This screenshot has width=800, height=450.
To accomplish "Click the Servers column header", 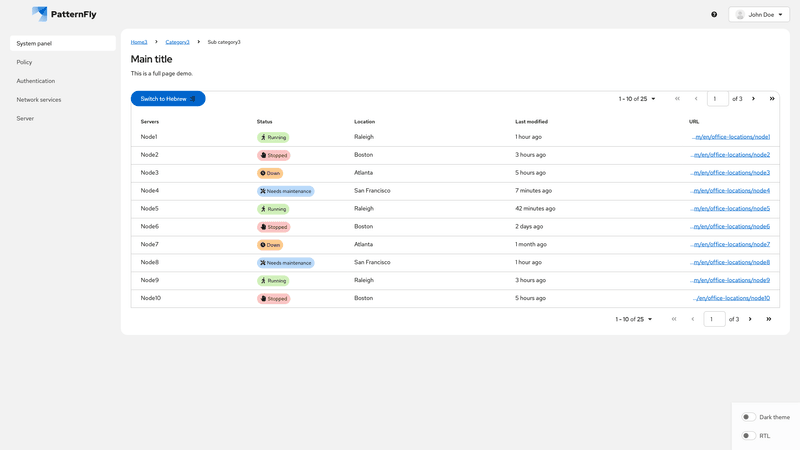I will tap(149, 121).
